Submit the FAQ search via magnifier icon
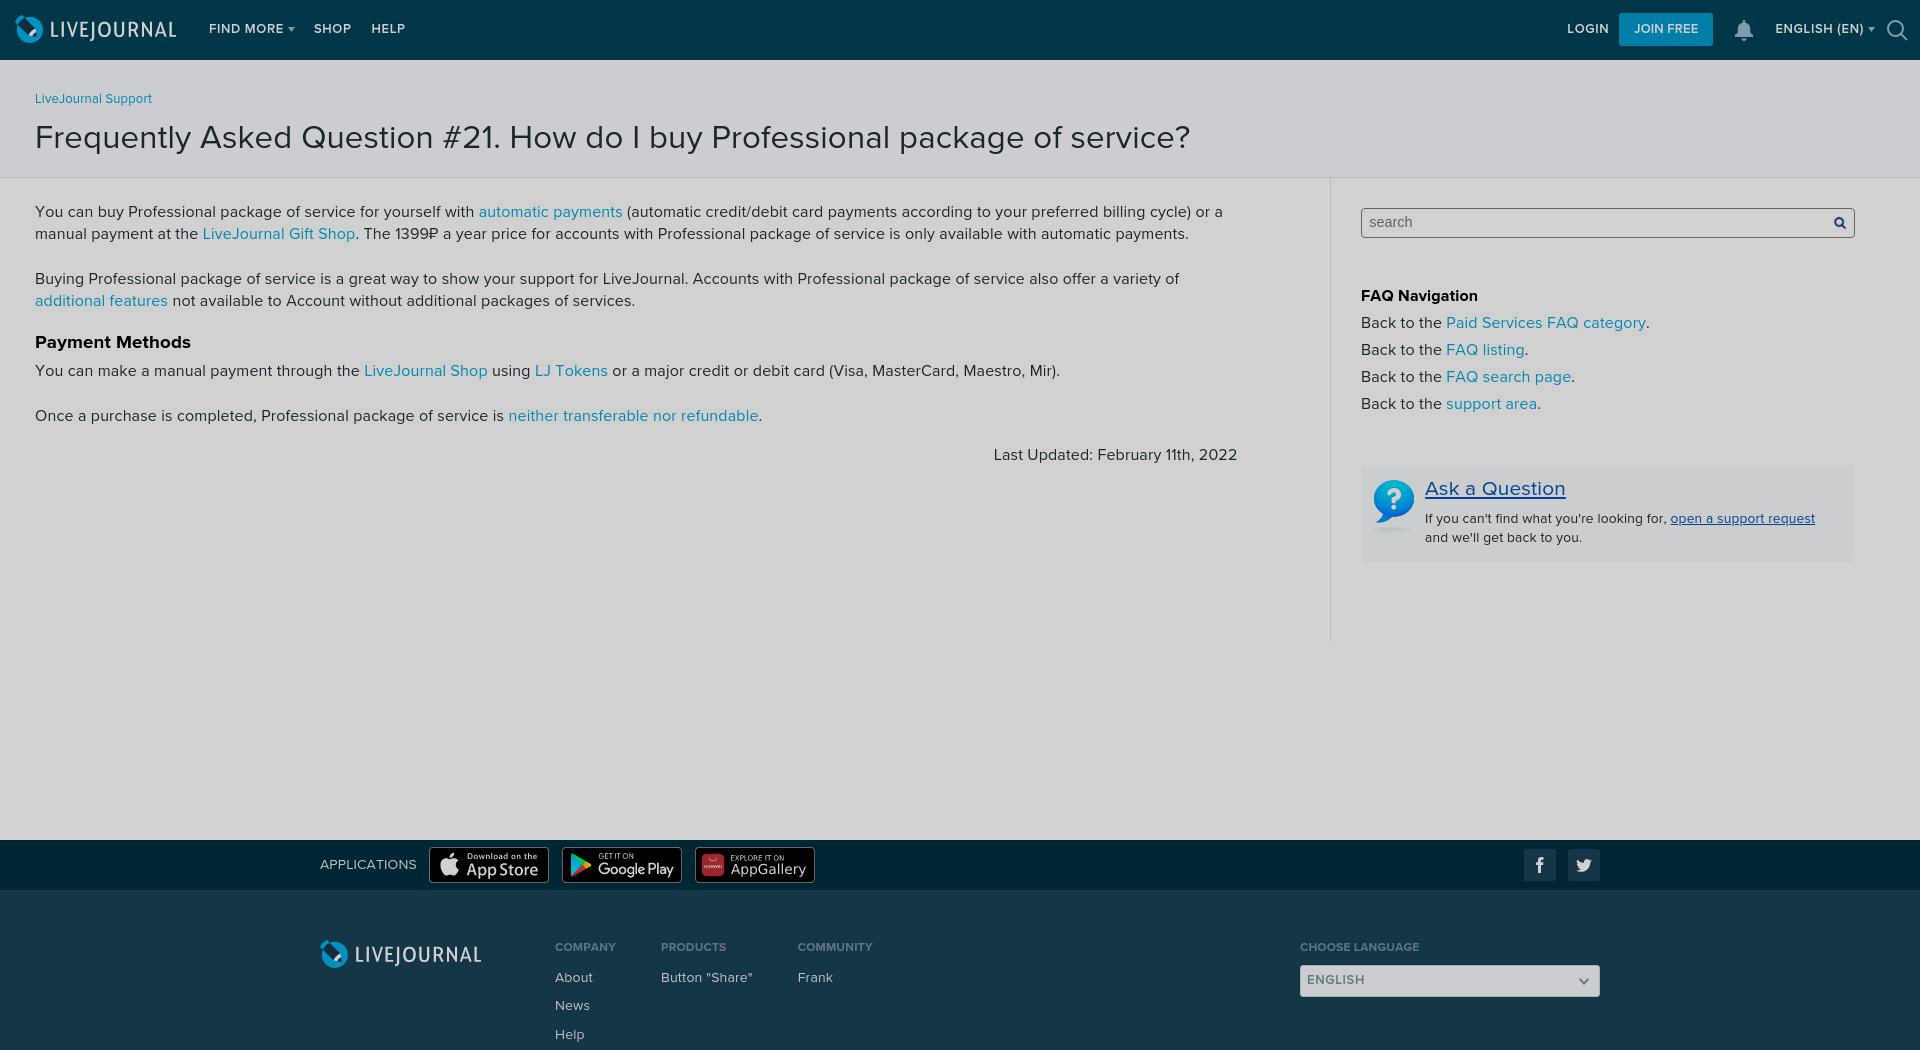The width and height of the screenshot is (1920, 1050). coord(1839,223)
